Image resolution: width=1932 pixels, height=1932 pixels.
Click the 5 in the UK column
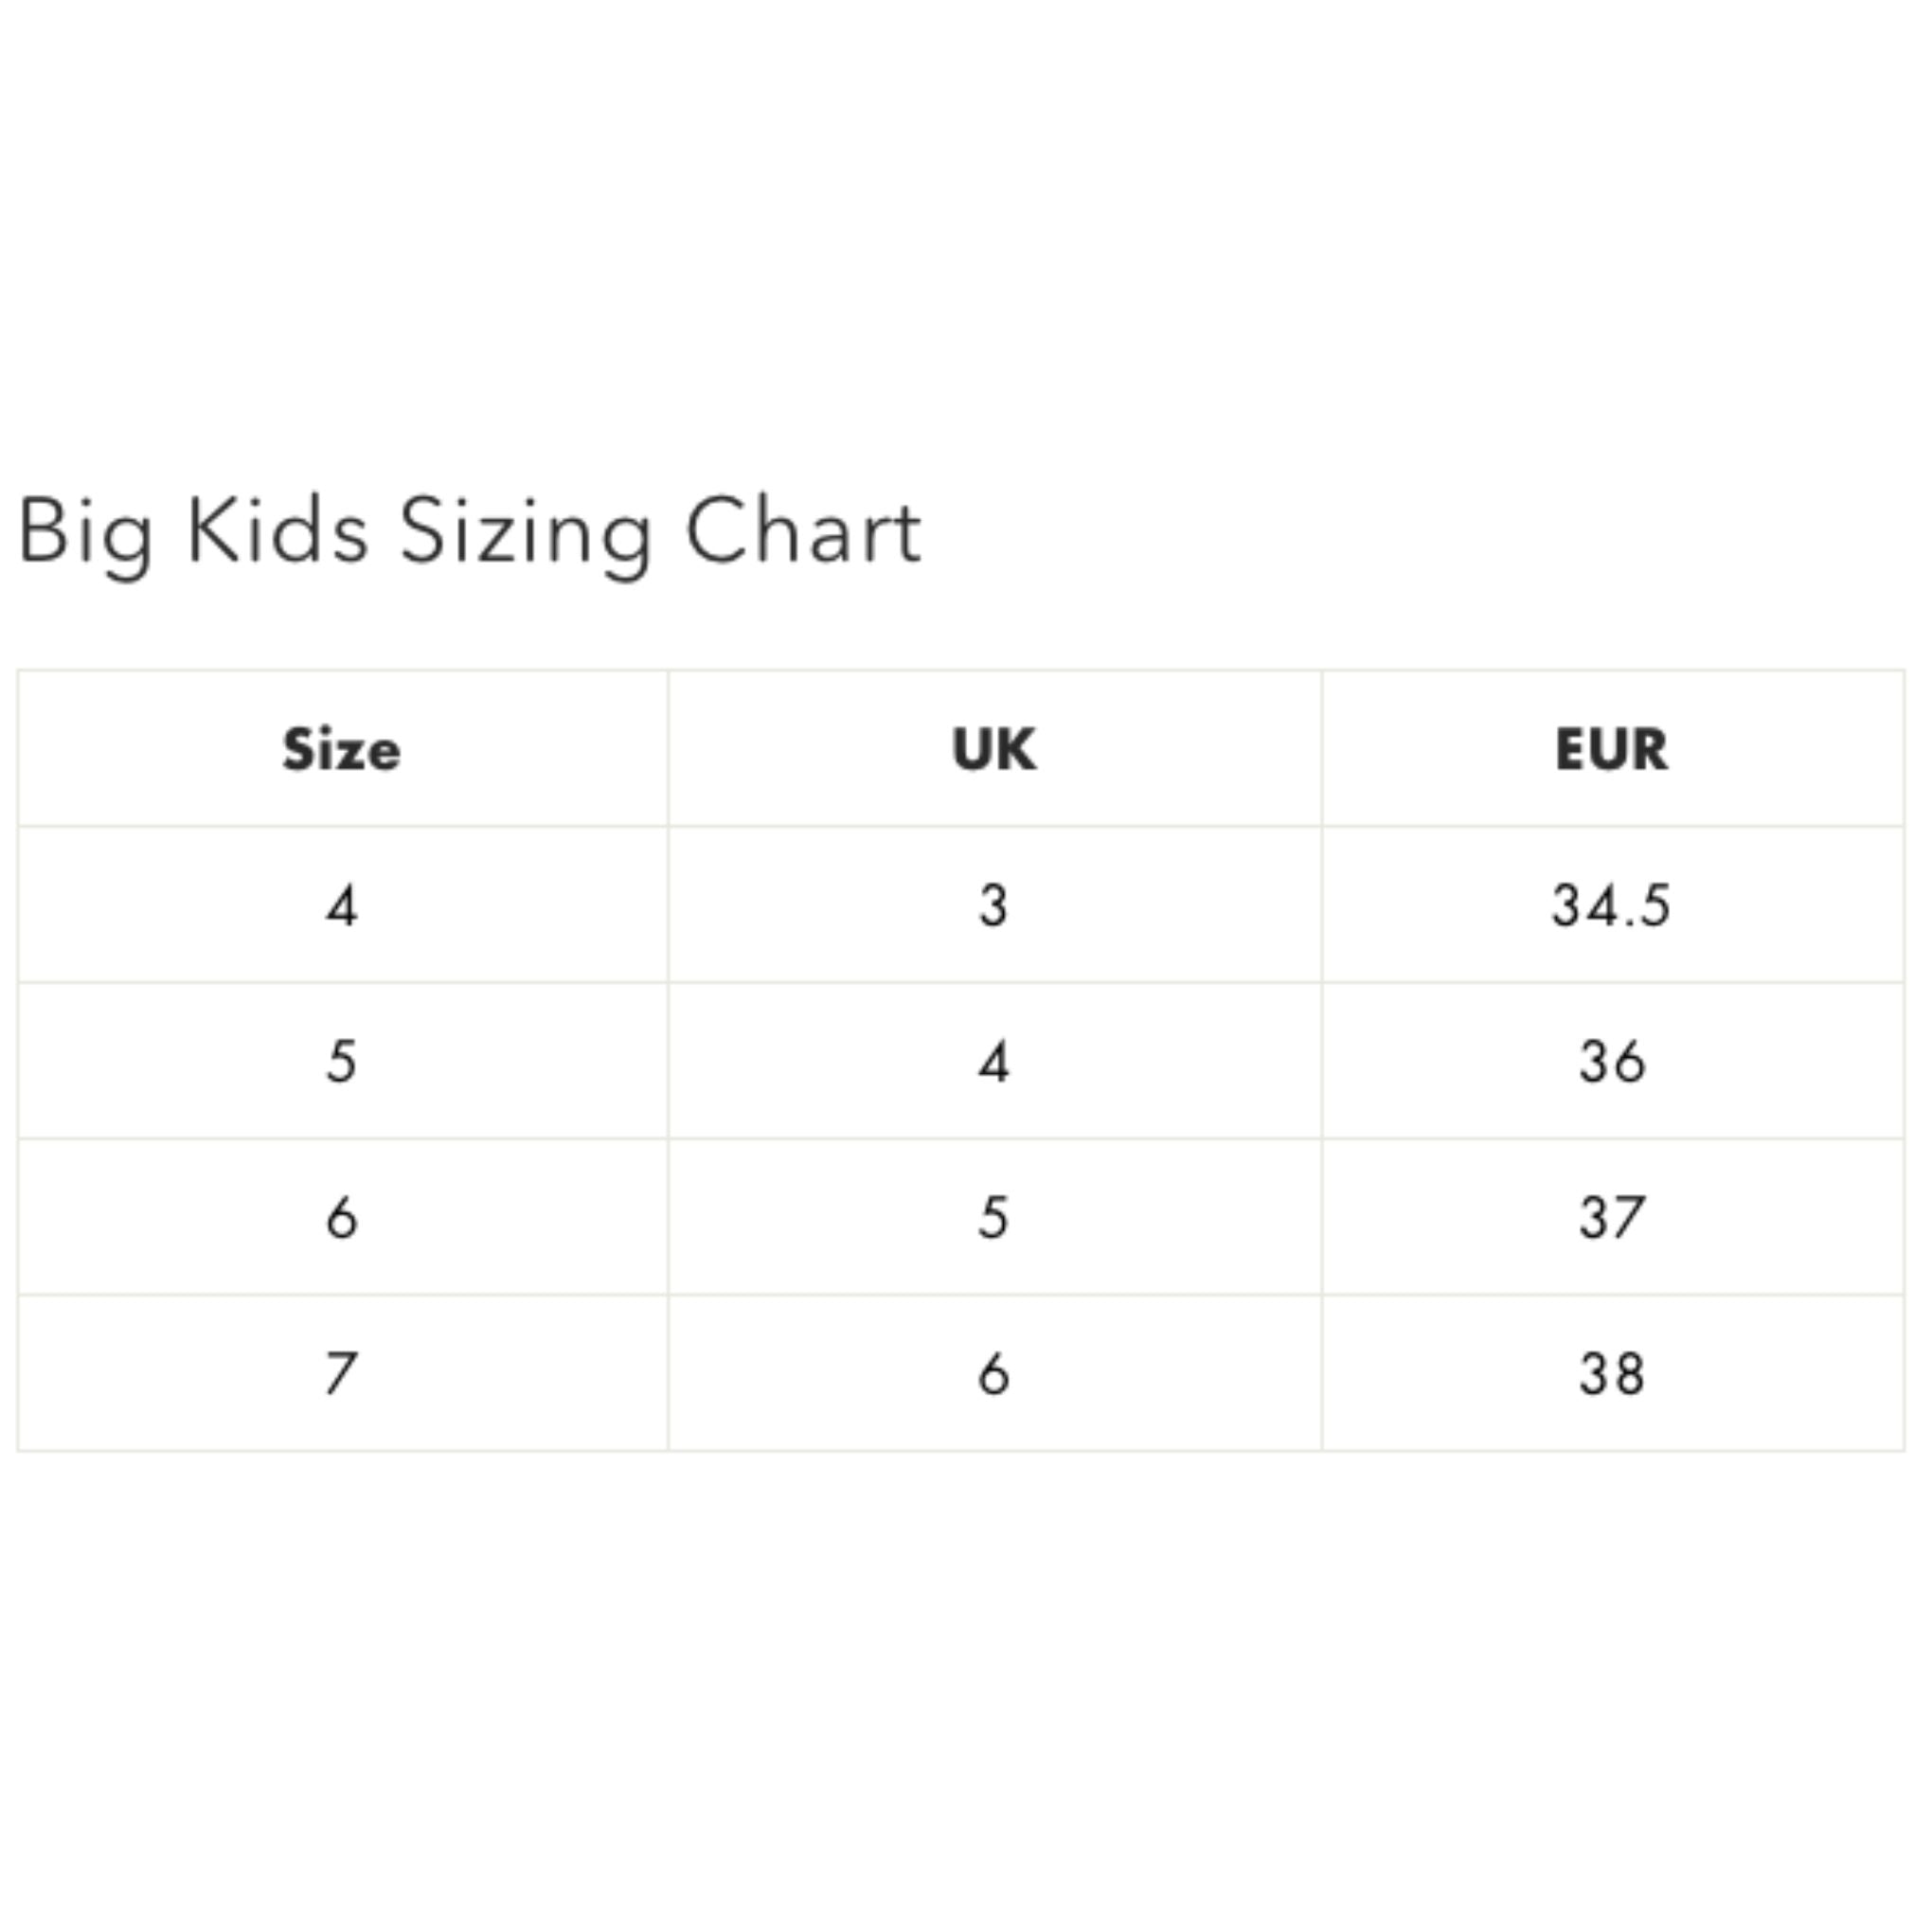[x=994, y=1218]
